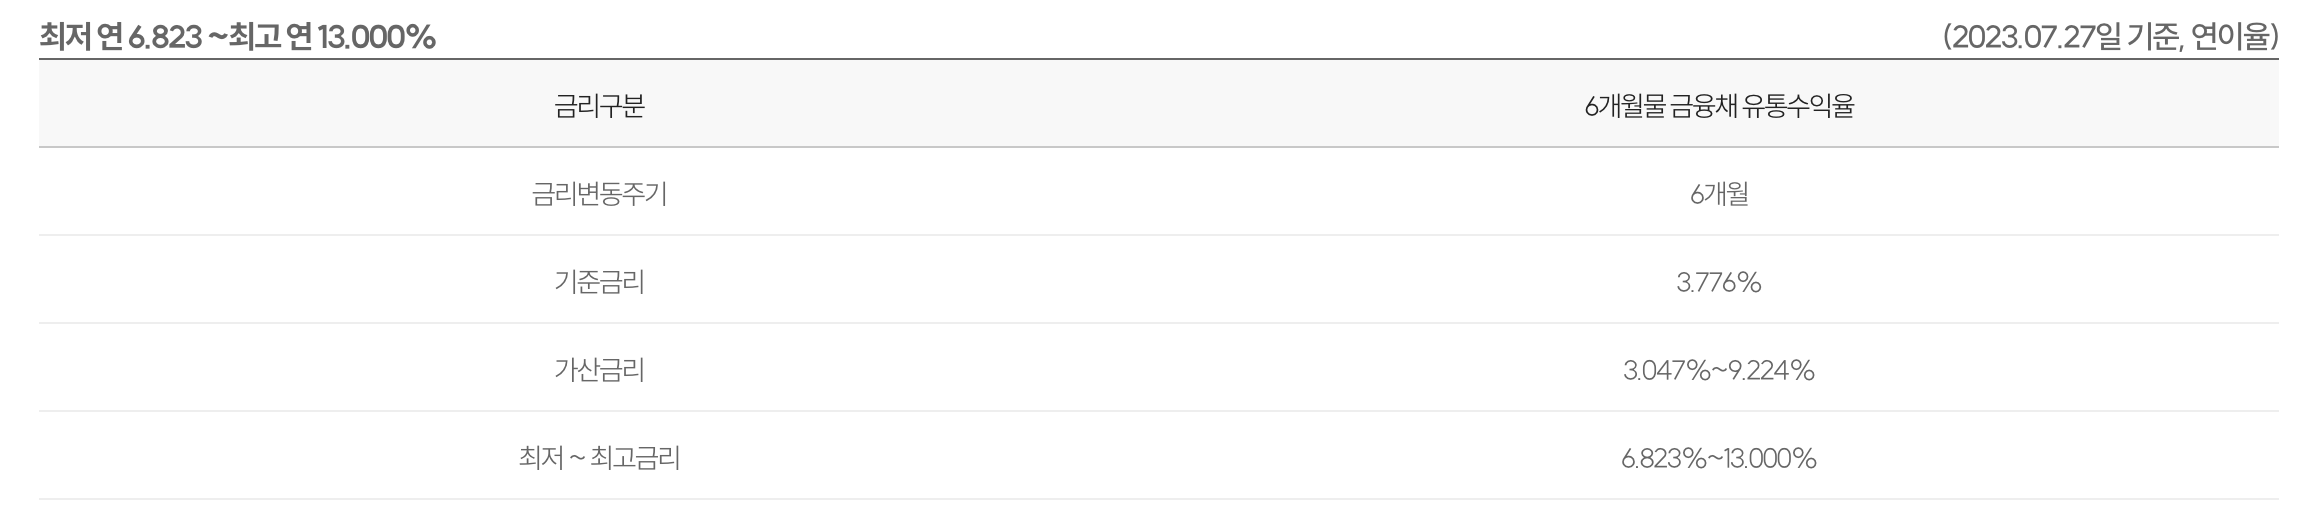Select the 금리변동주기 row label

tap(599, 194)
